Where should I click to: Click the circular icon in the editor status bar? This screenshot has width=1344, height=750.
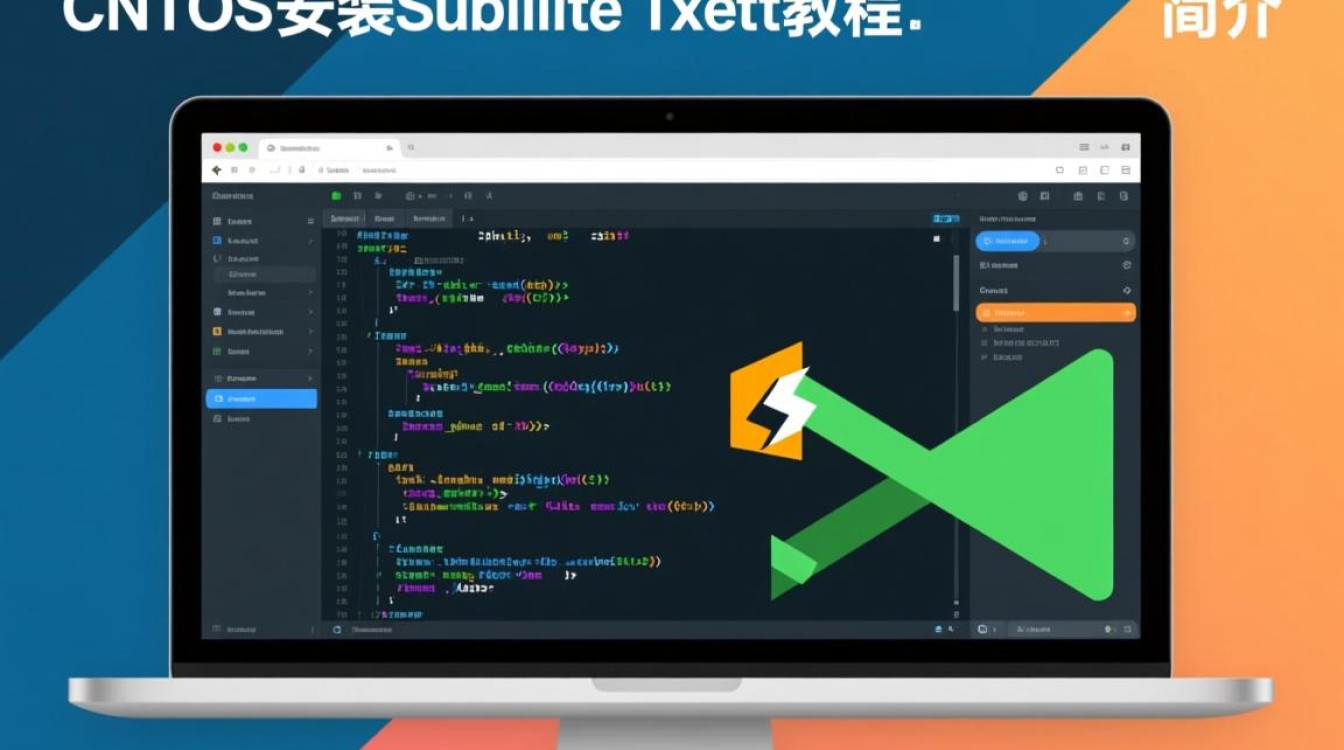pos(337,630)
